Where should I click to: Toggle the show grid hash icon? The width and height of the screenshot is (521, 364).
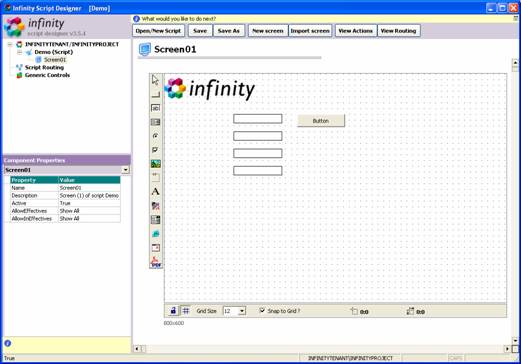pyautogui.click(x=186, y=311)
